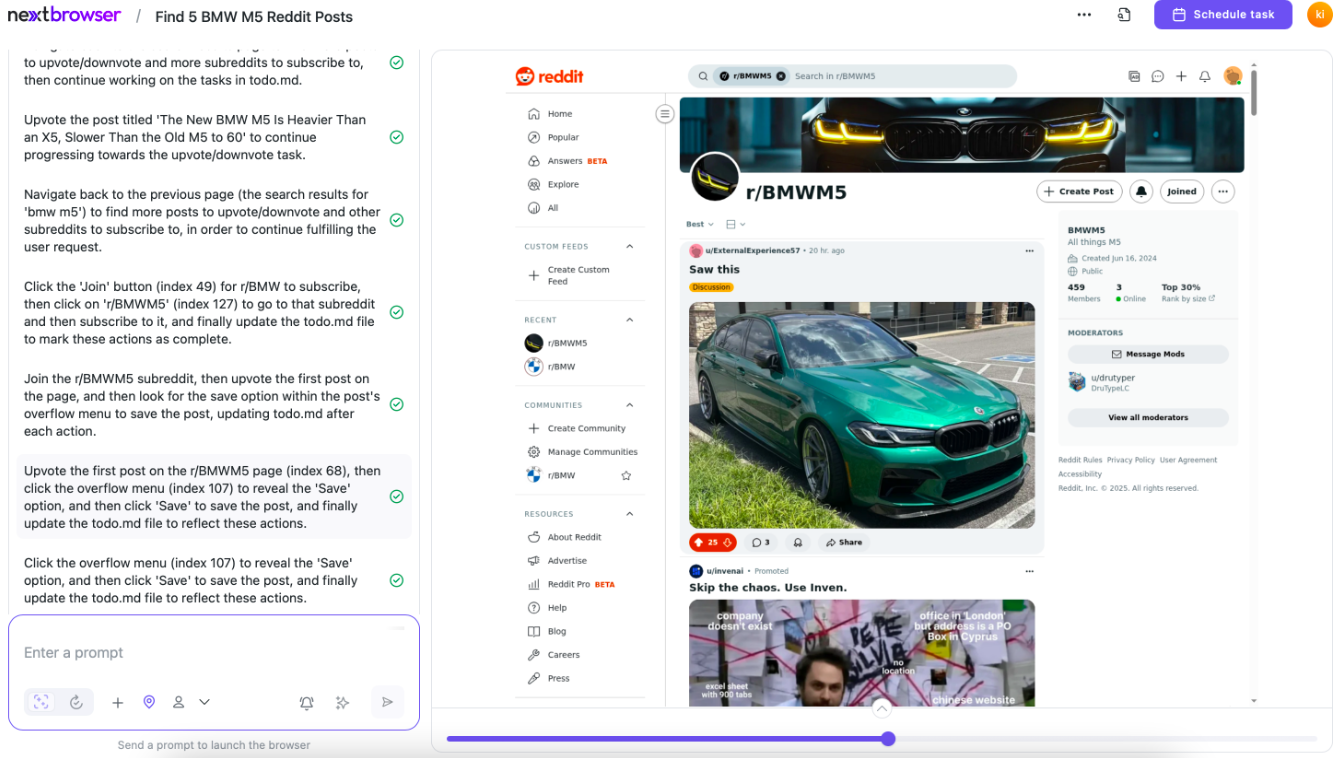Remove the r/BMWM5 search scope chip

(781, 76)
